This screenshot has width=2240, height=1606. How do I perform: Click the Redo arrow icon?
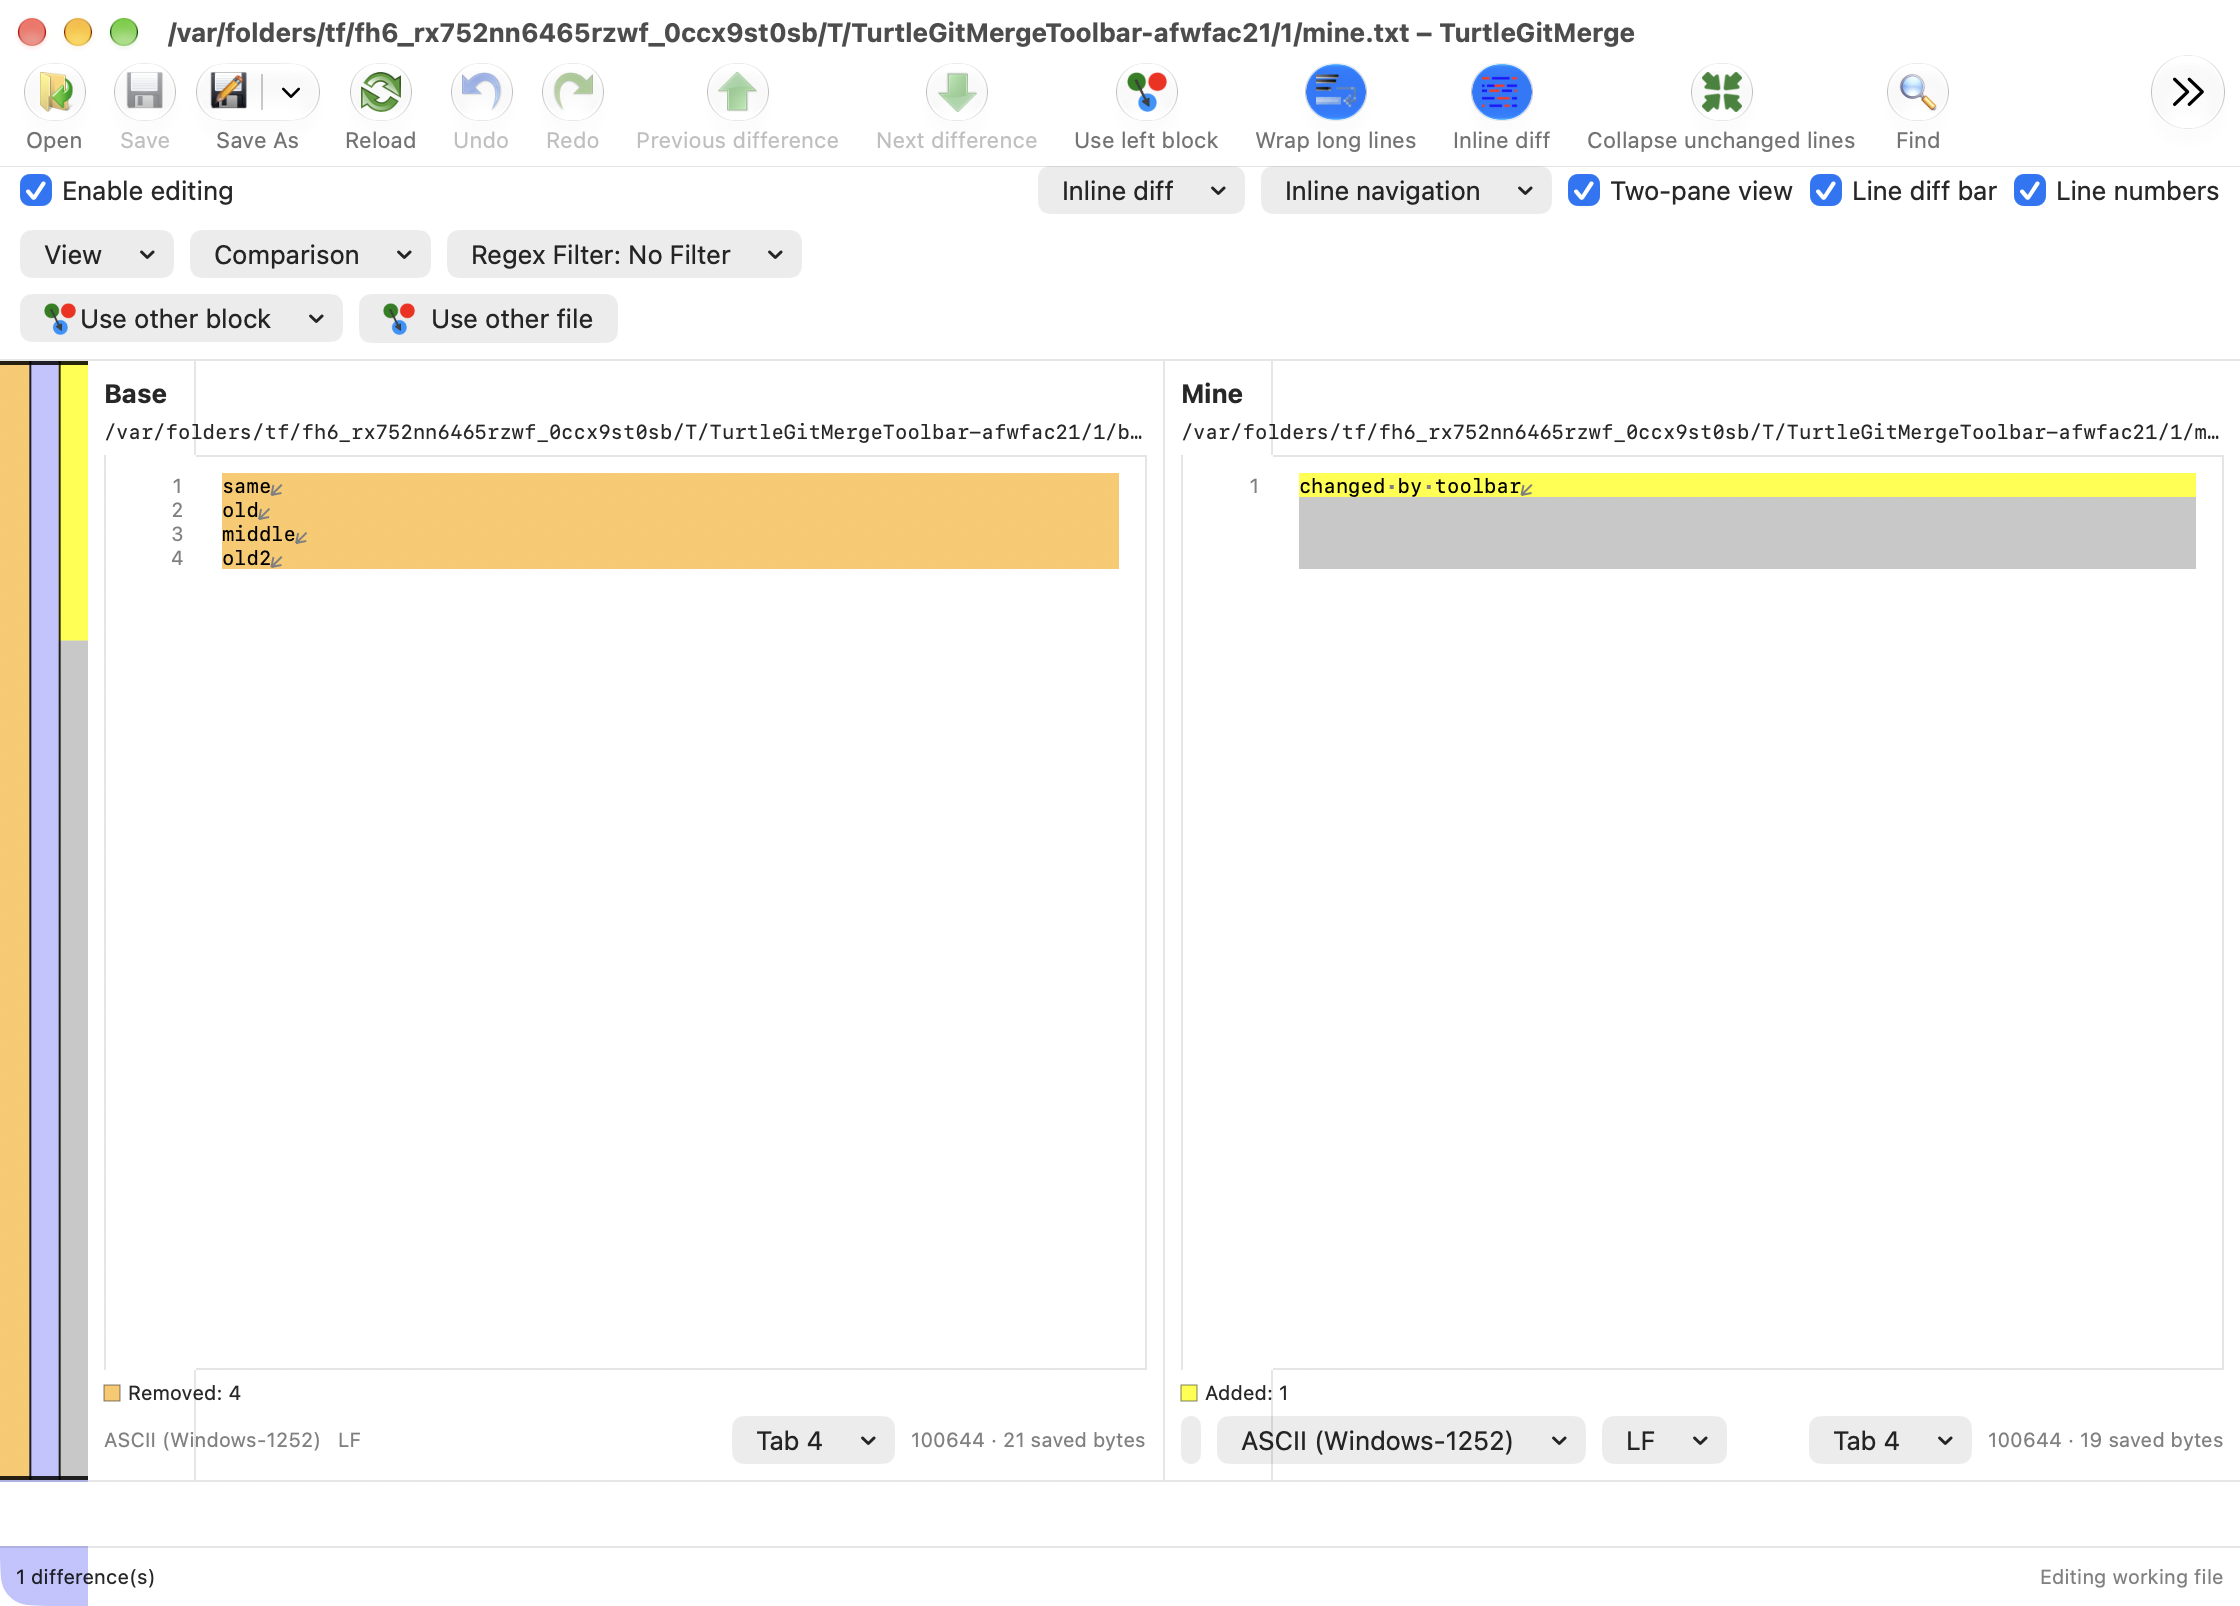click(x=572, y=93)
